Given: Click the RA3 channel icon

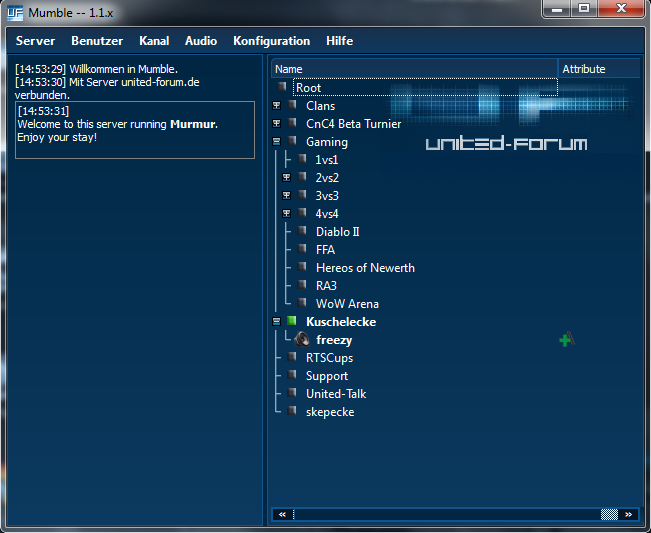Looking at the screenshot, I should [302, 284].
